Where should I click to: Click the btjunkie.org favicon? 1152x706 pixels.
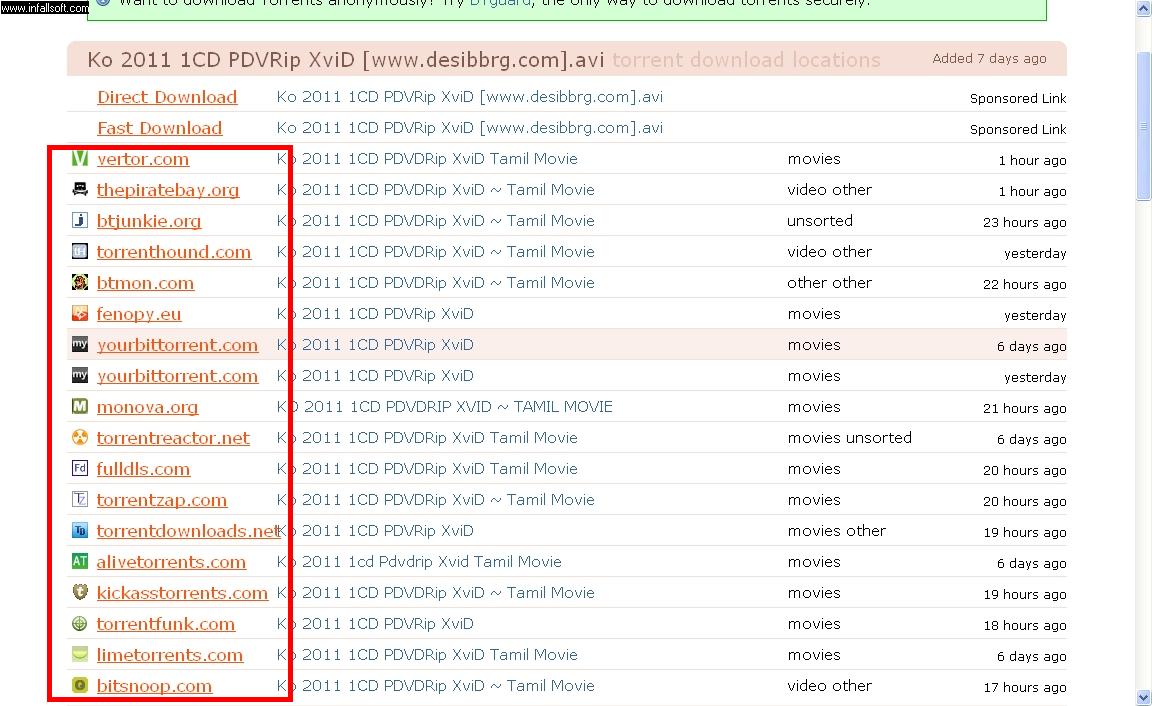pyautogui.click(x=79, y=220)
